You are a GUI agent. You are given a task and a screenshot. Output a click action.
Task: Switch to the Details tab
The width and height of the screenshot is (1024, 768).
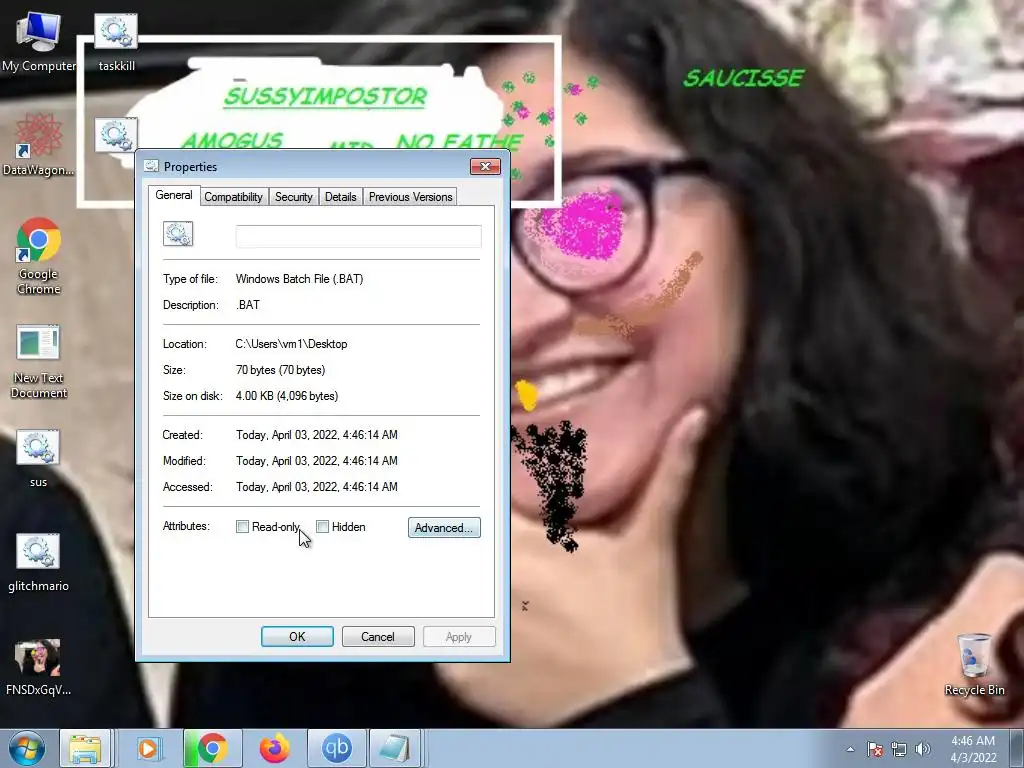click(340, 197)
